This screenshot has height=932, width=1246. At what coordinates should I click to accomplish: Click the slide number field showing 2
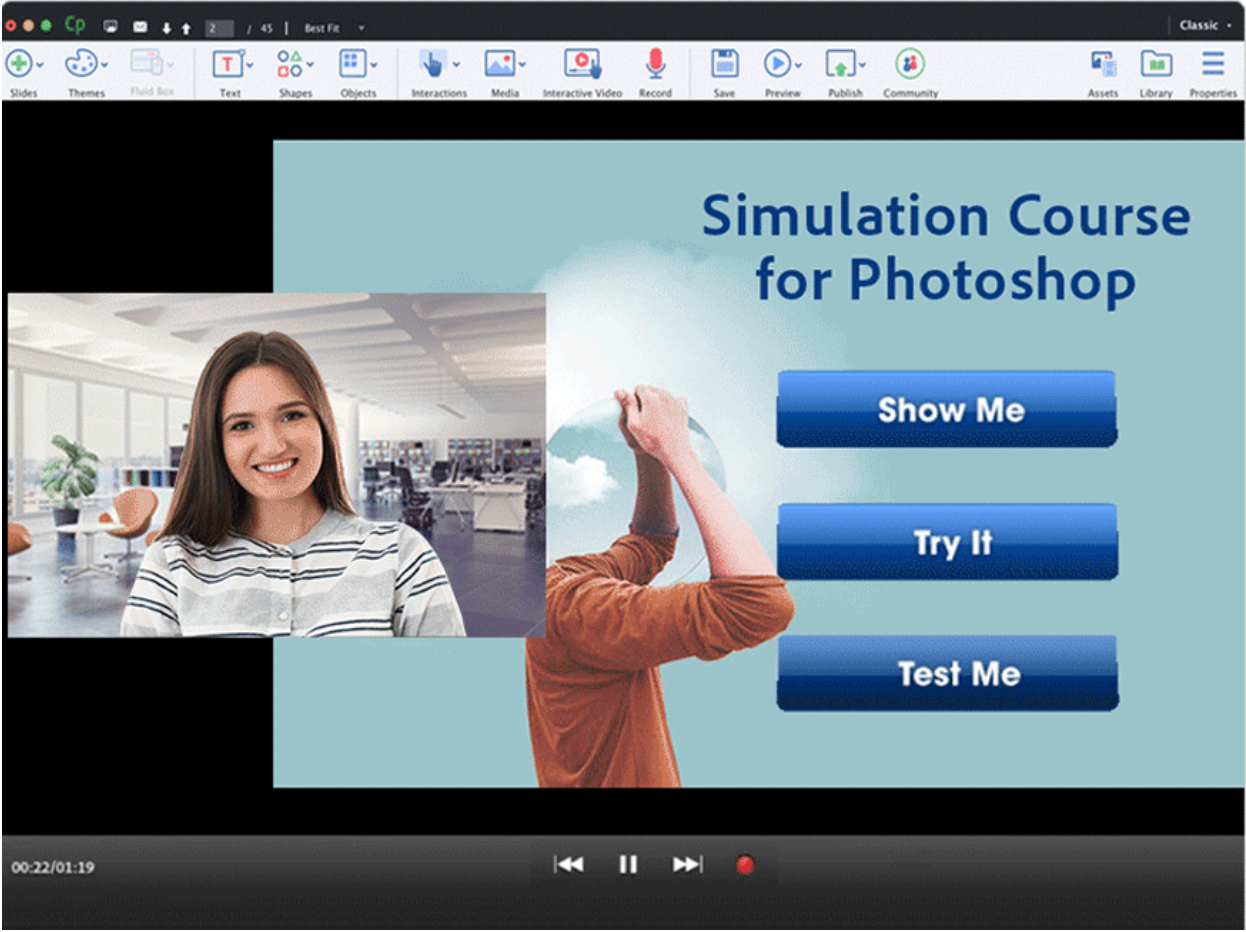(x=219, y=28)
